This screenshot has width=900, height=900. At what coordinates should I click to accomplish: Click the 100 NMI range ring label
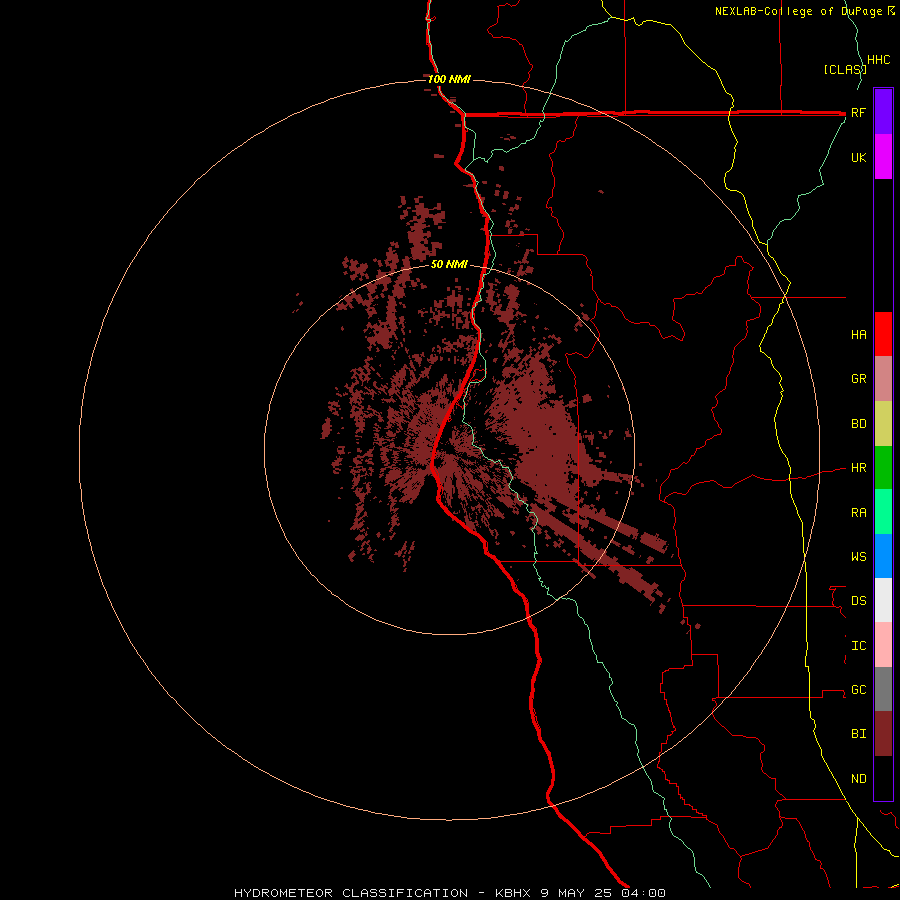449,79
